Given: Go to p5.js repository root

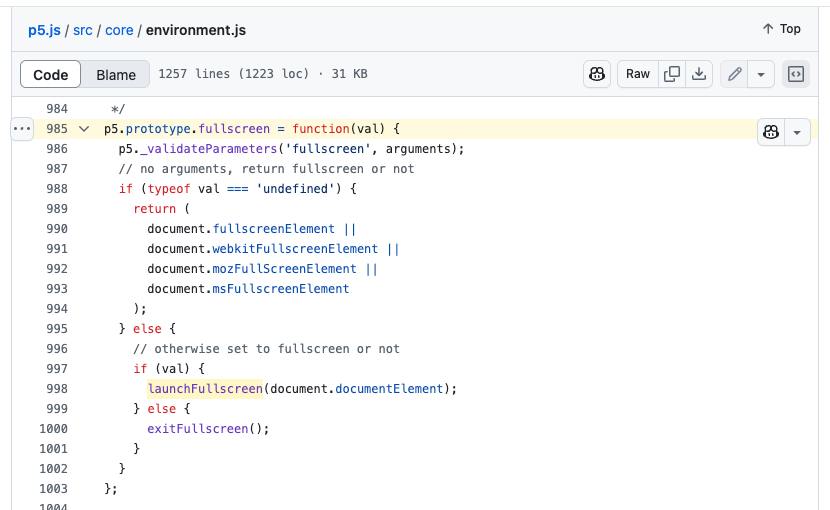Looking at the screenshot, I should tap(44, 30).
